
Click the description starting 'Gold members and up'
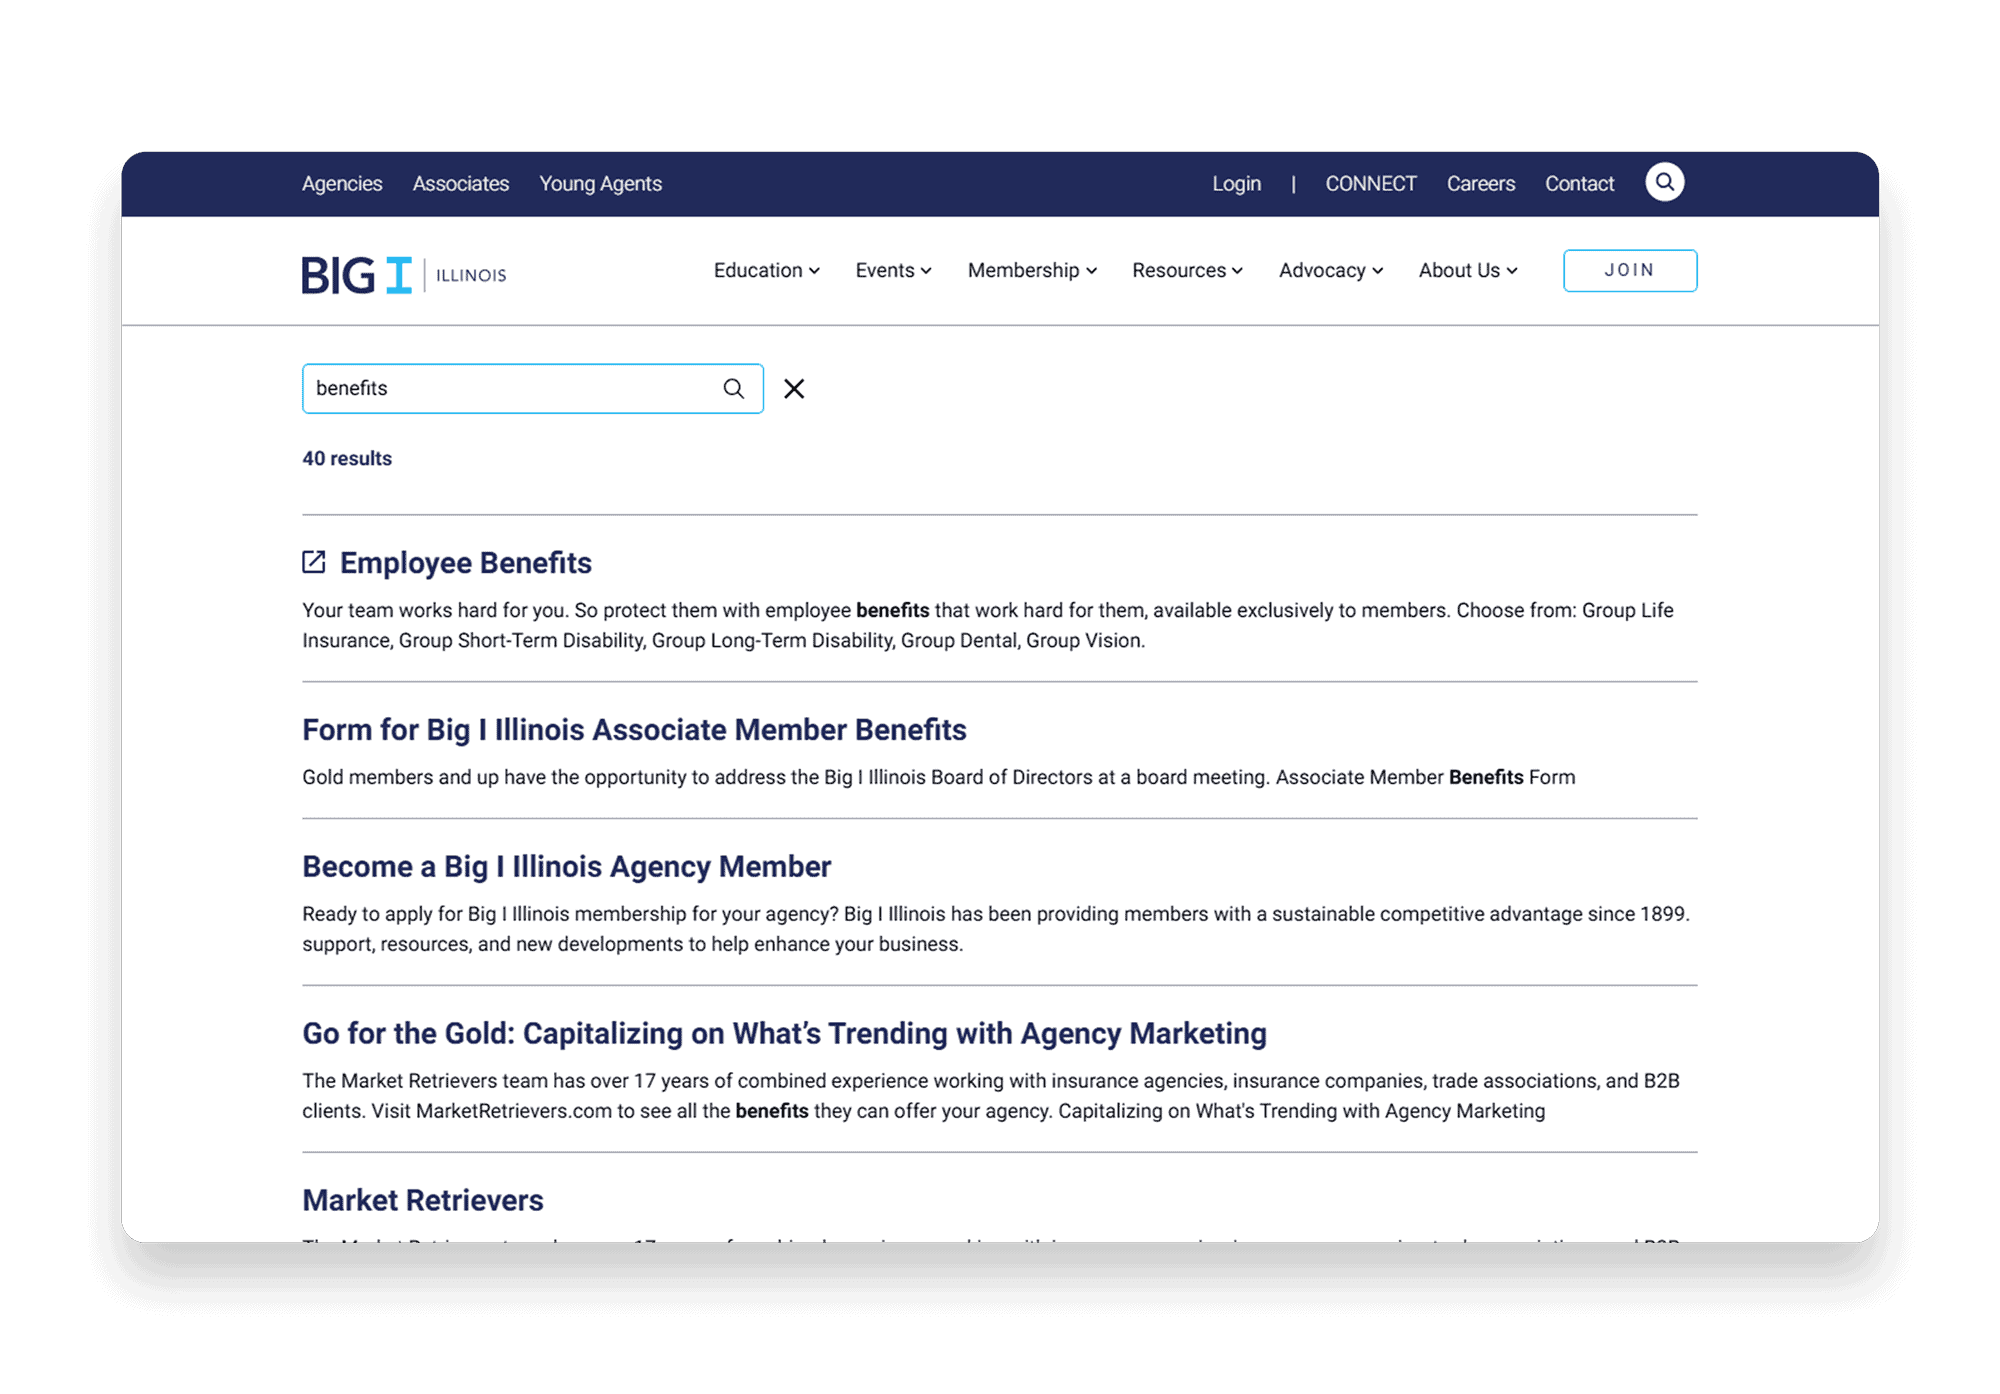[x=938, y=777]
